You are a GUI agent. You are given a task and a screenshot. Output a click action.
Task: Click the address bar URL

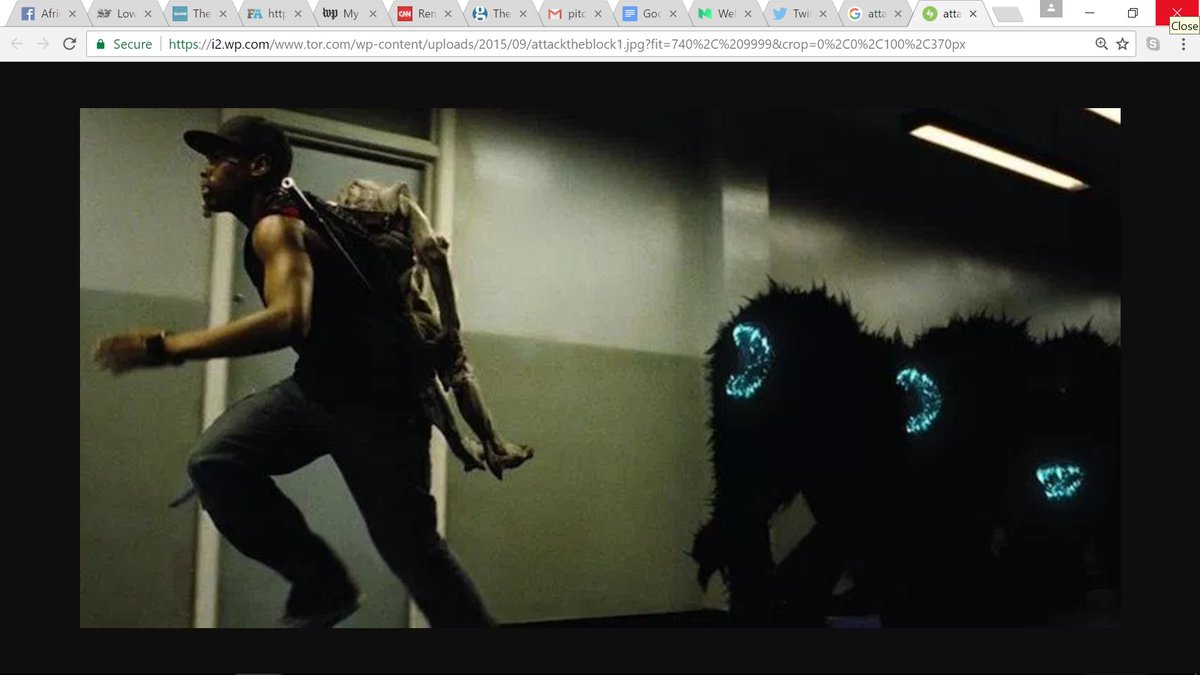(567, 44)
